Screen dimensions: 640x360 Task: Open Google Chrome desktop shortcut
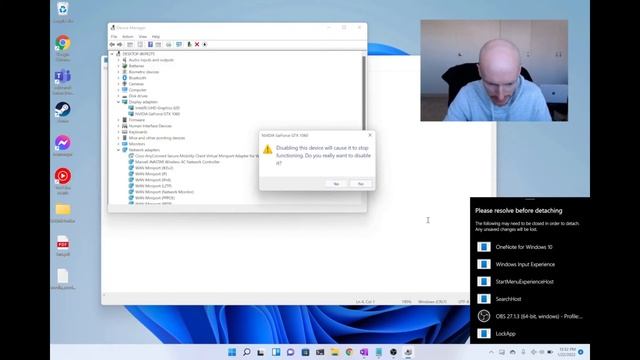[63, 48]
